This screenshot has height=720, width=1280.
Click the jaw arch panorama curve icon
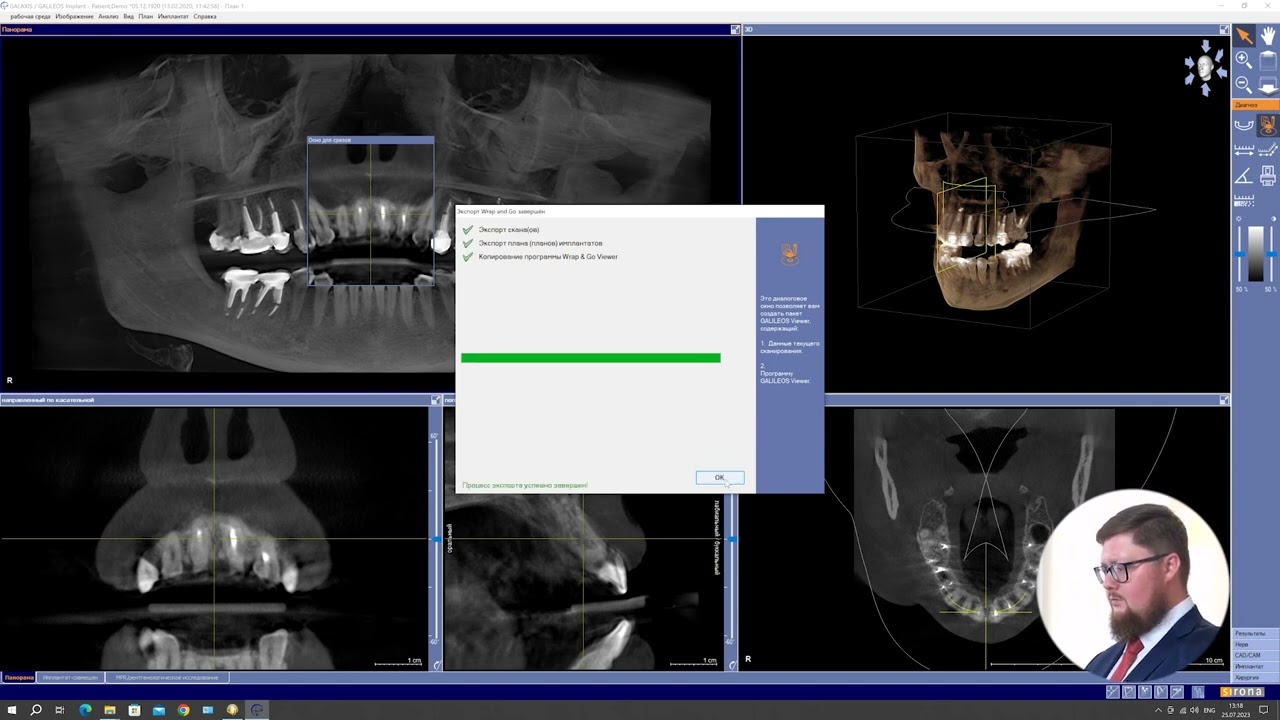pos(1243,125)
